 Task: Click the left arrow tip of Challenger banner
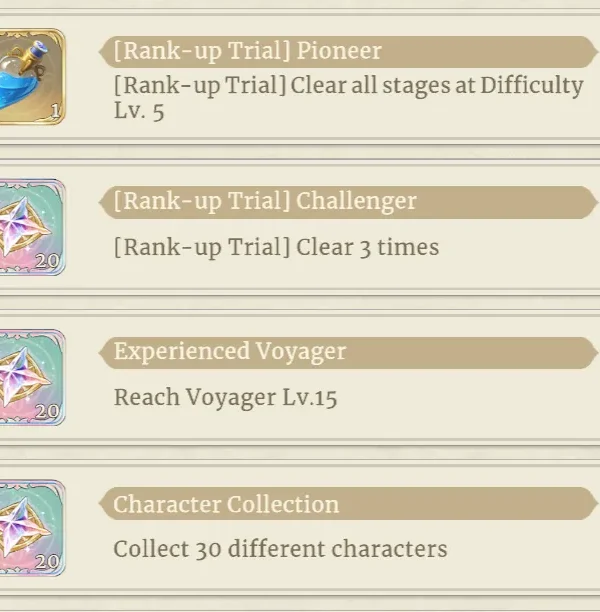pos(104,202)
